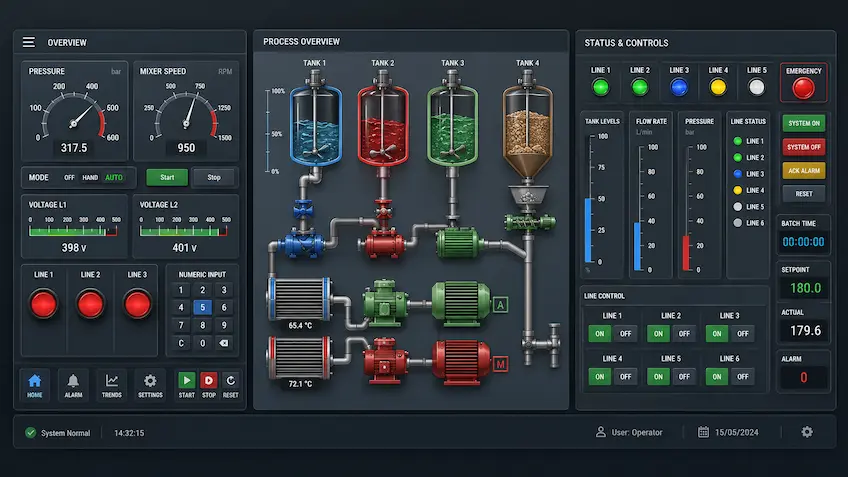
Task: Click the red valve below Tank 2
Action: tap(383, 209)
